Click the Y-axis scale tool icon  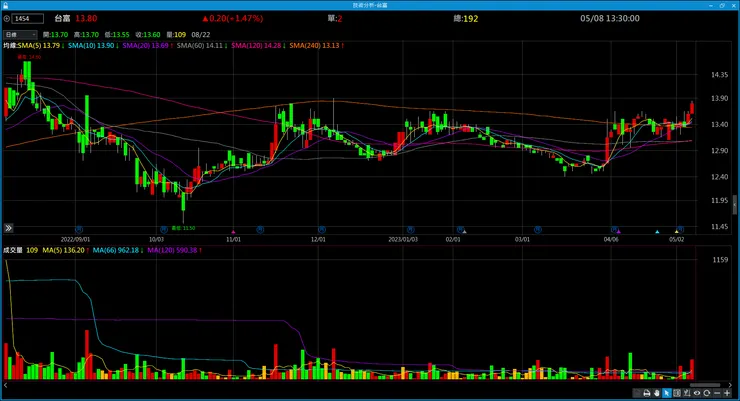point(687,393)
